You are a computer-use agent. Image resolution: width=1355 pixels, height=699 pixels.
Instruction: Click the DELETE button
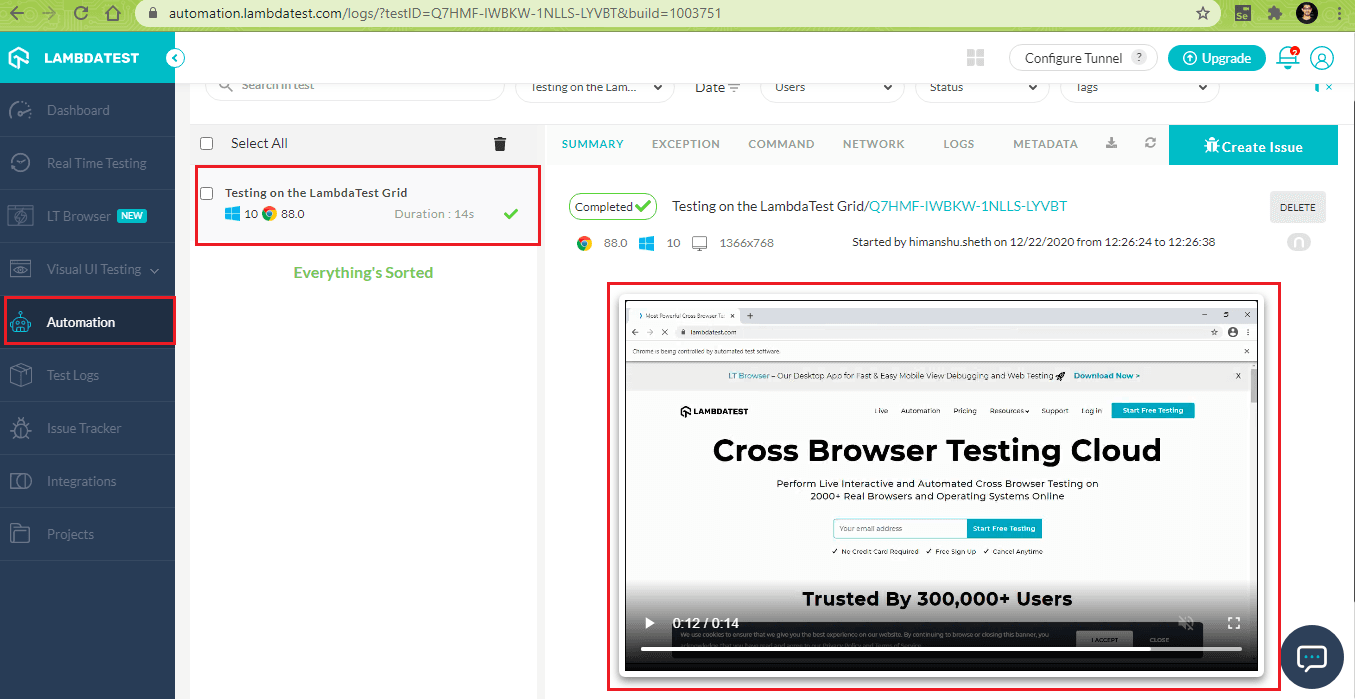(1298, 207)
